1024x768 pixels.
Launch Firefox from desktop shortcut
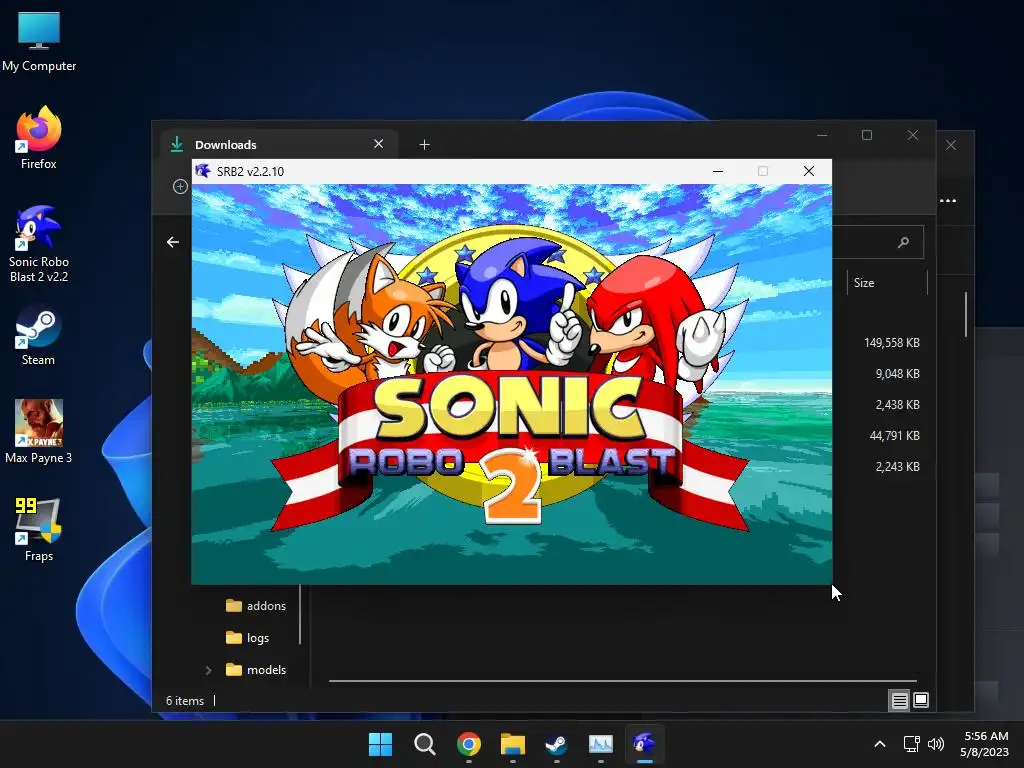click(x=39, y=138)
